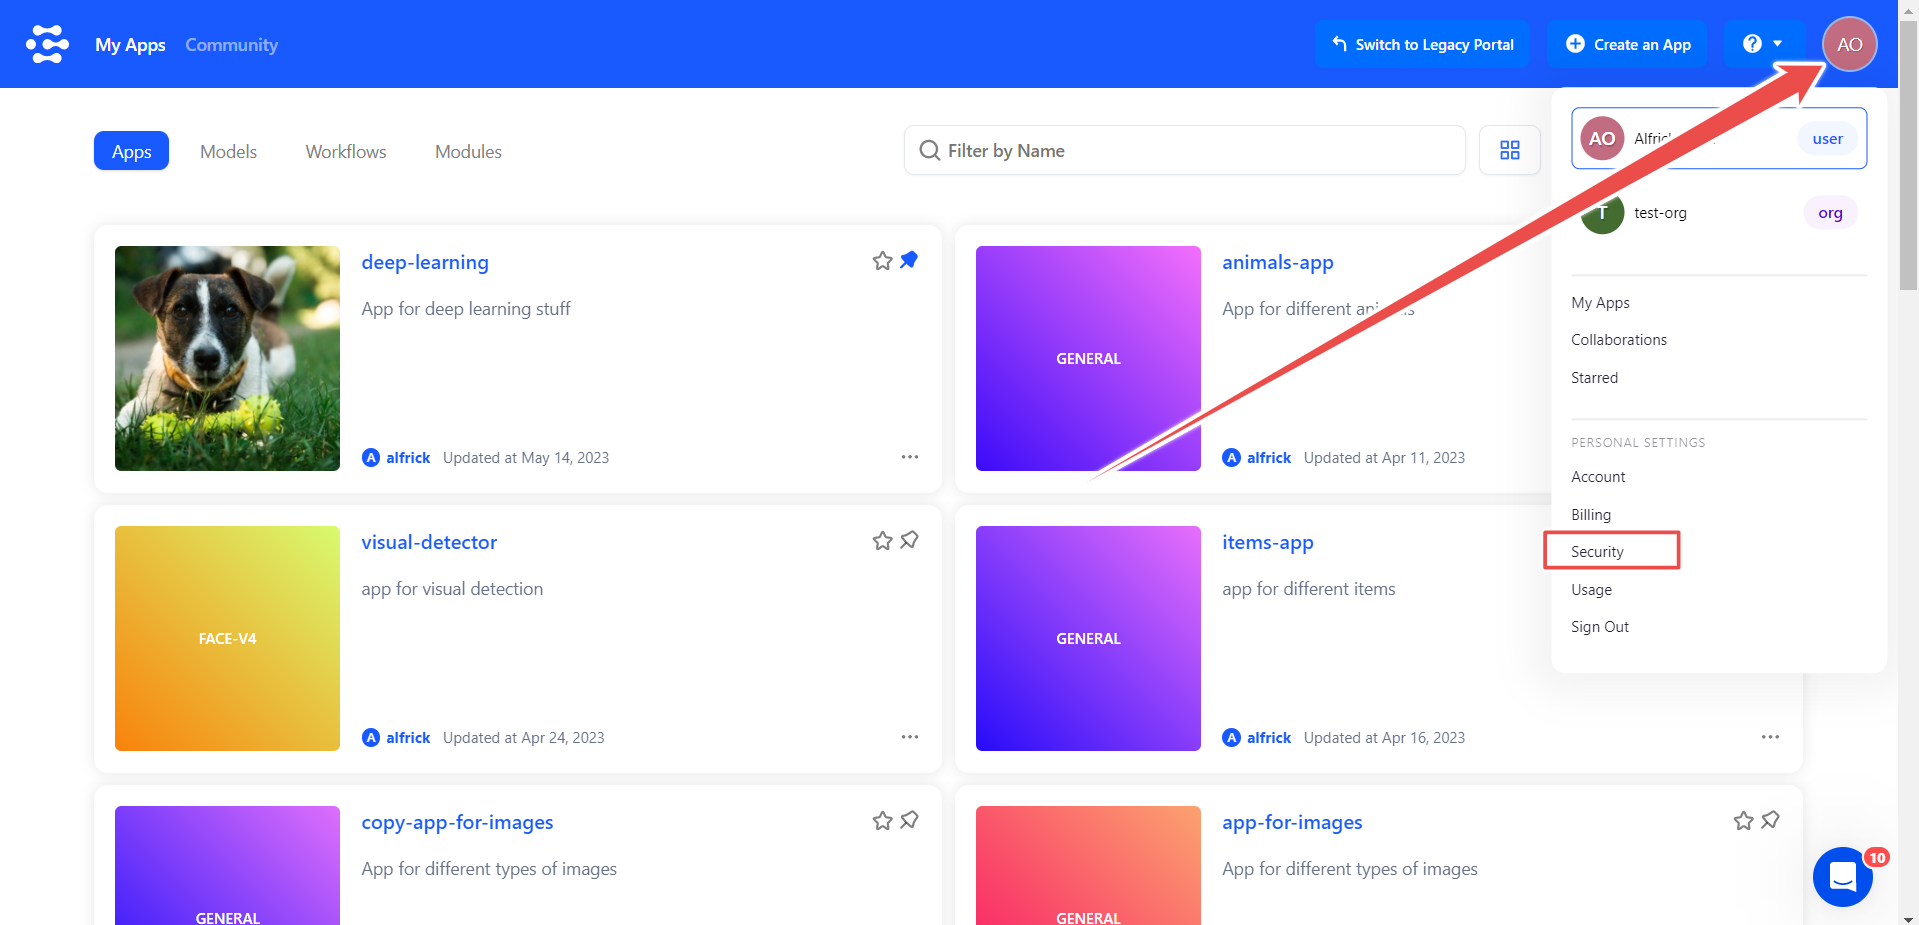The width and height of the screenshot is (1919, 925).
Task: Switch to grid view layout icon
Action: 1509,150
